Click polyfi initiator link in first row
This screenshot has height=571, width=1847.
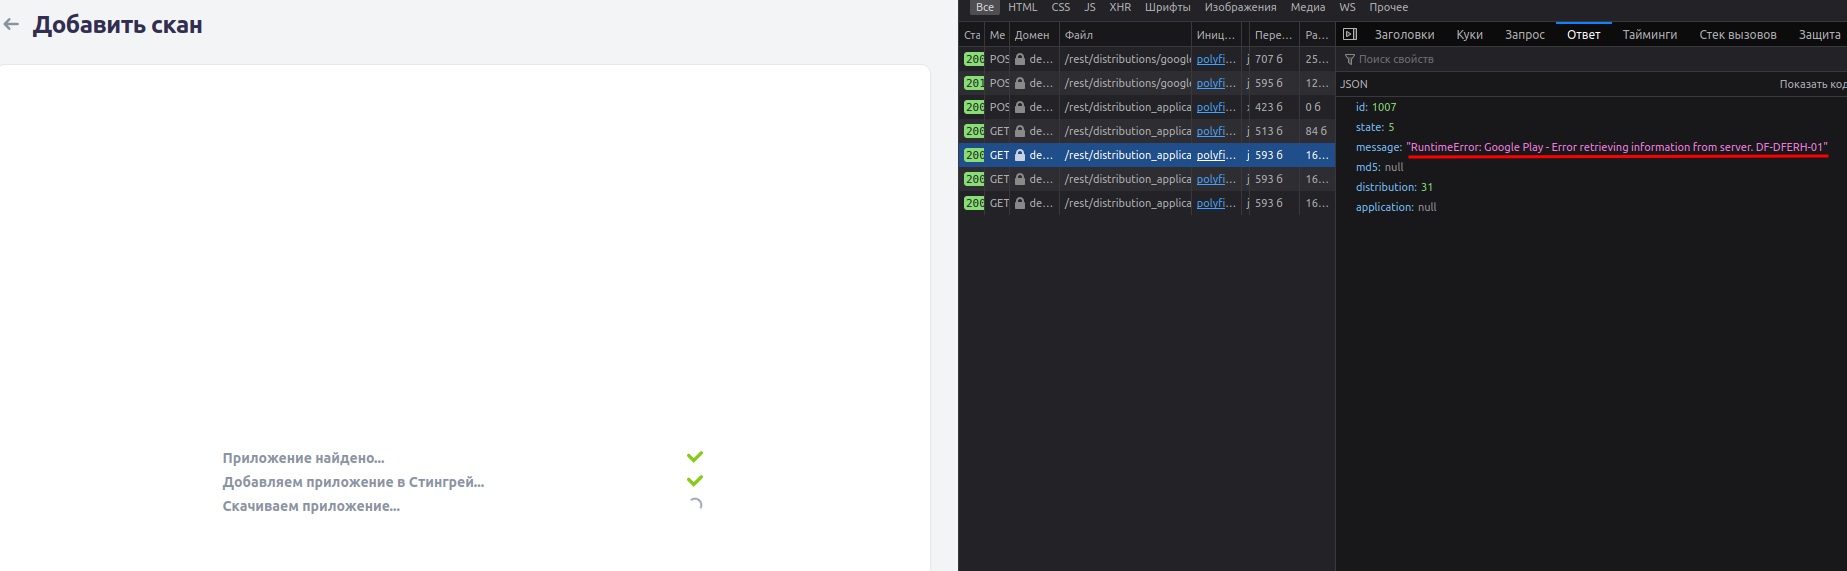tap(1216, 59)
